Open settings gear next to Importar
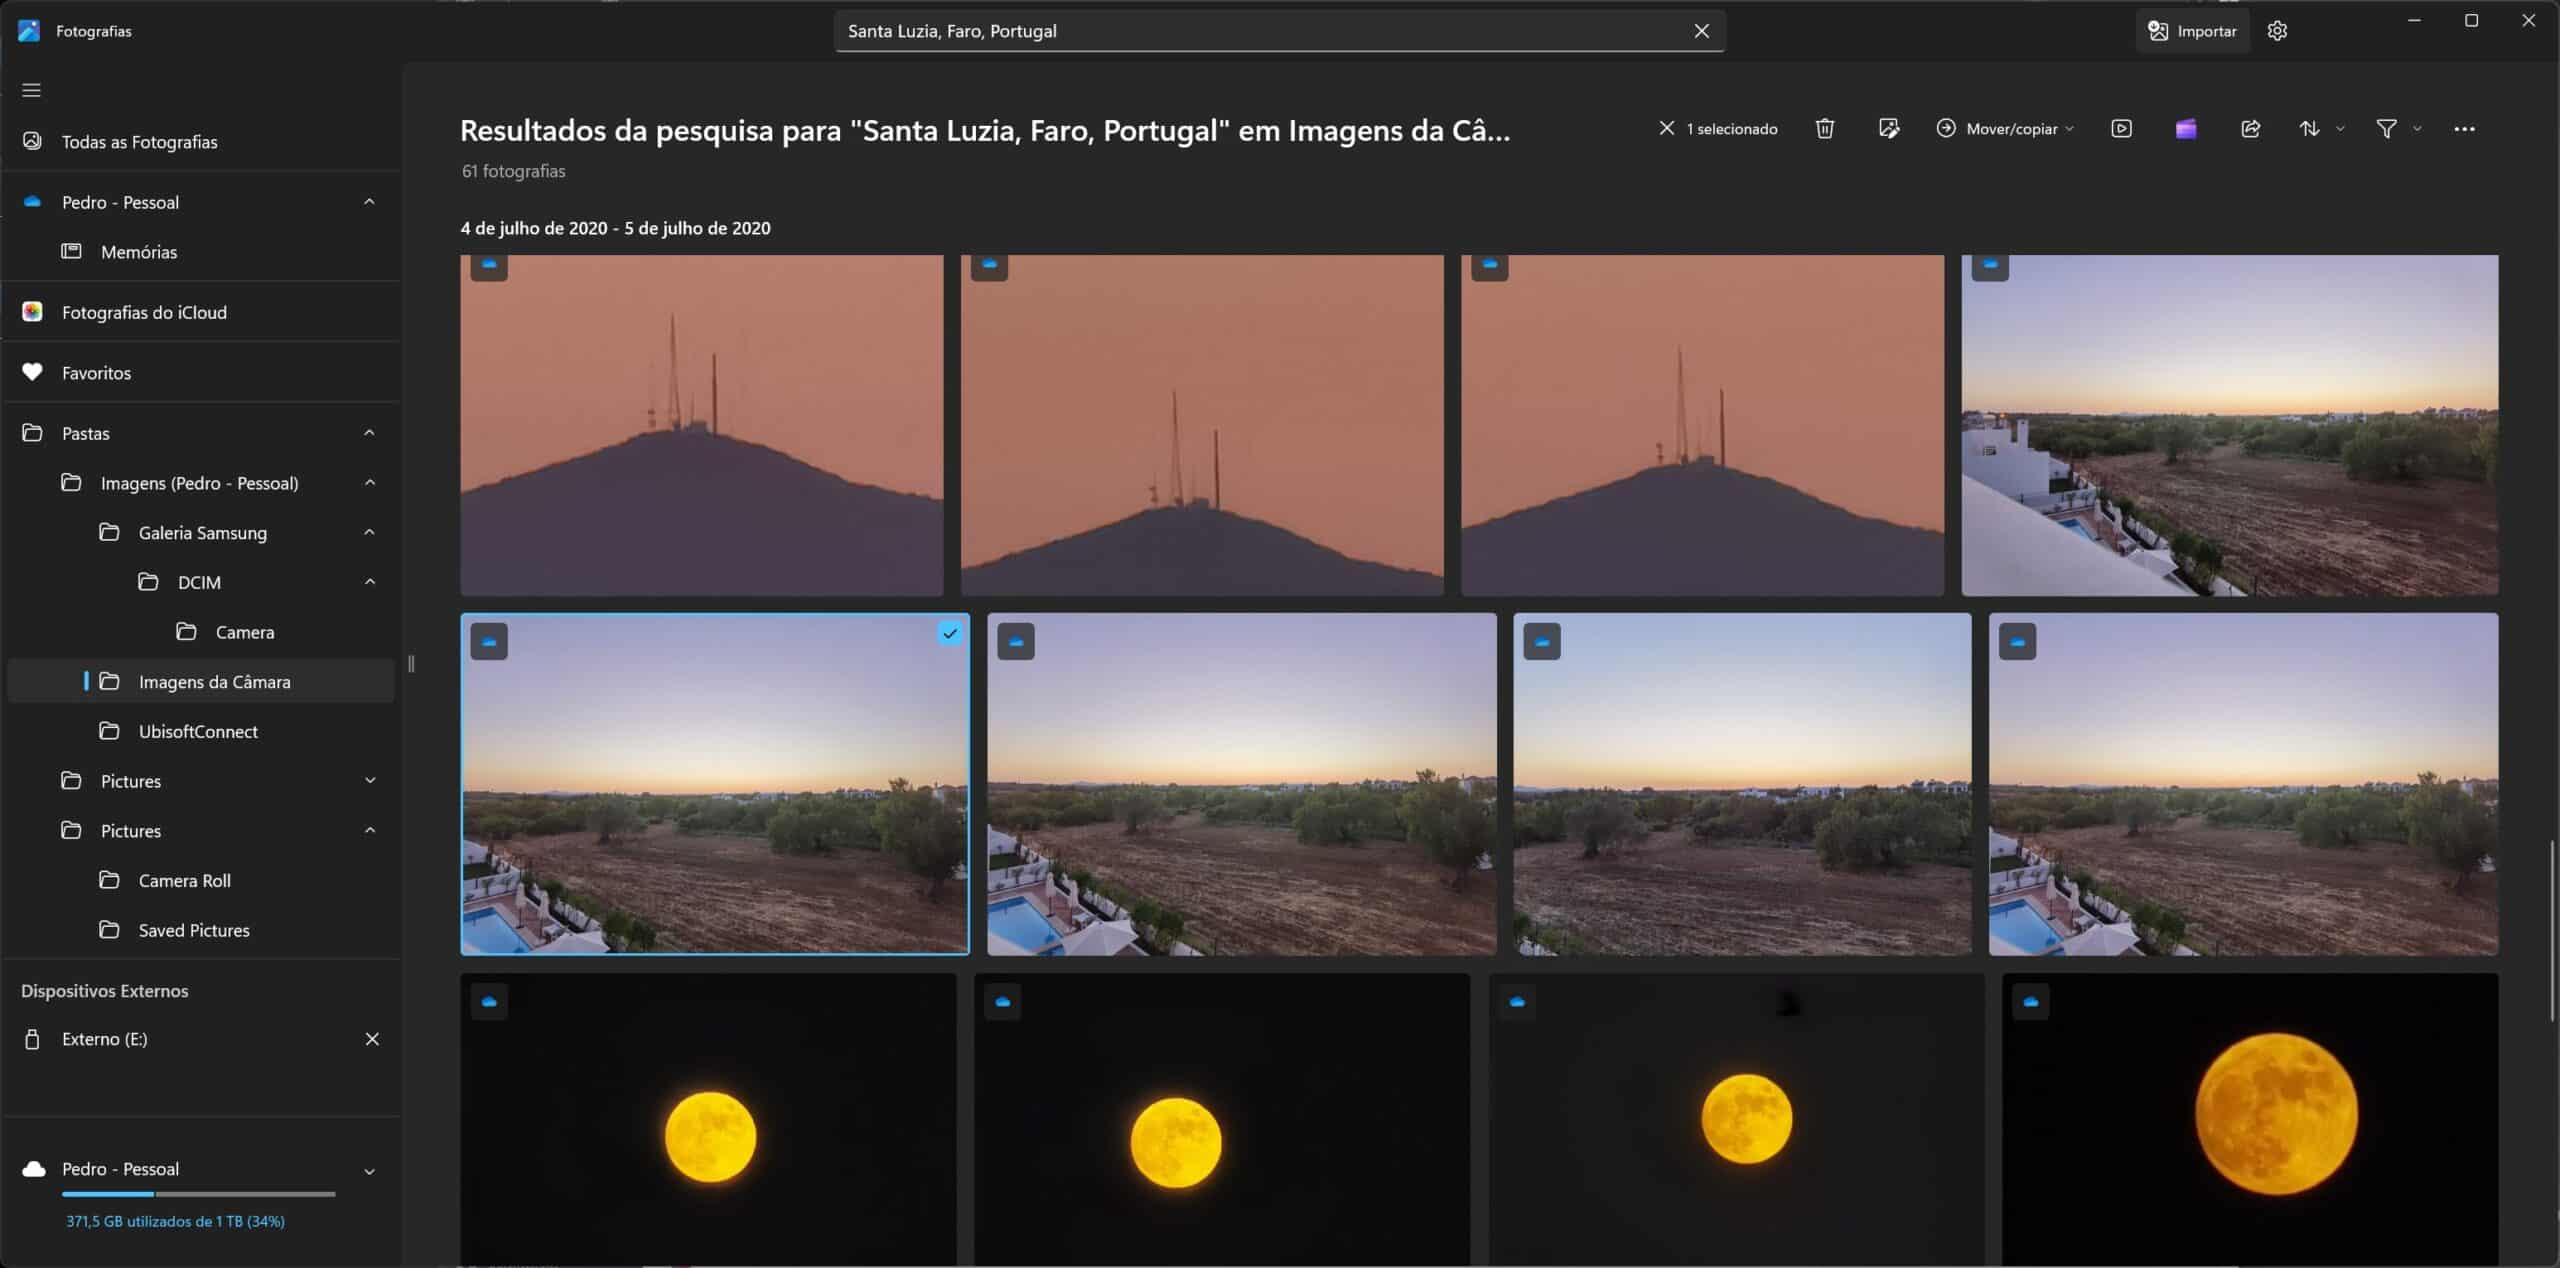Viewport: 2560px width, 1268px height. 2277,31
